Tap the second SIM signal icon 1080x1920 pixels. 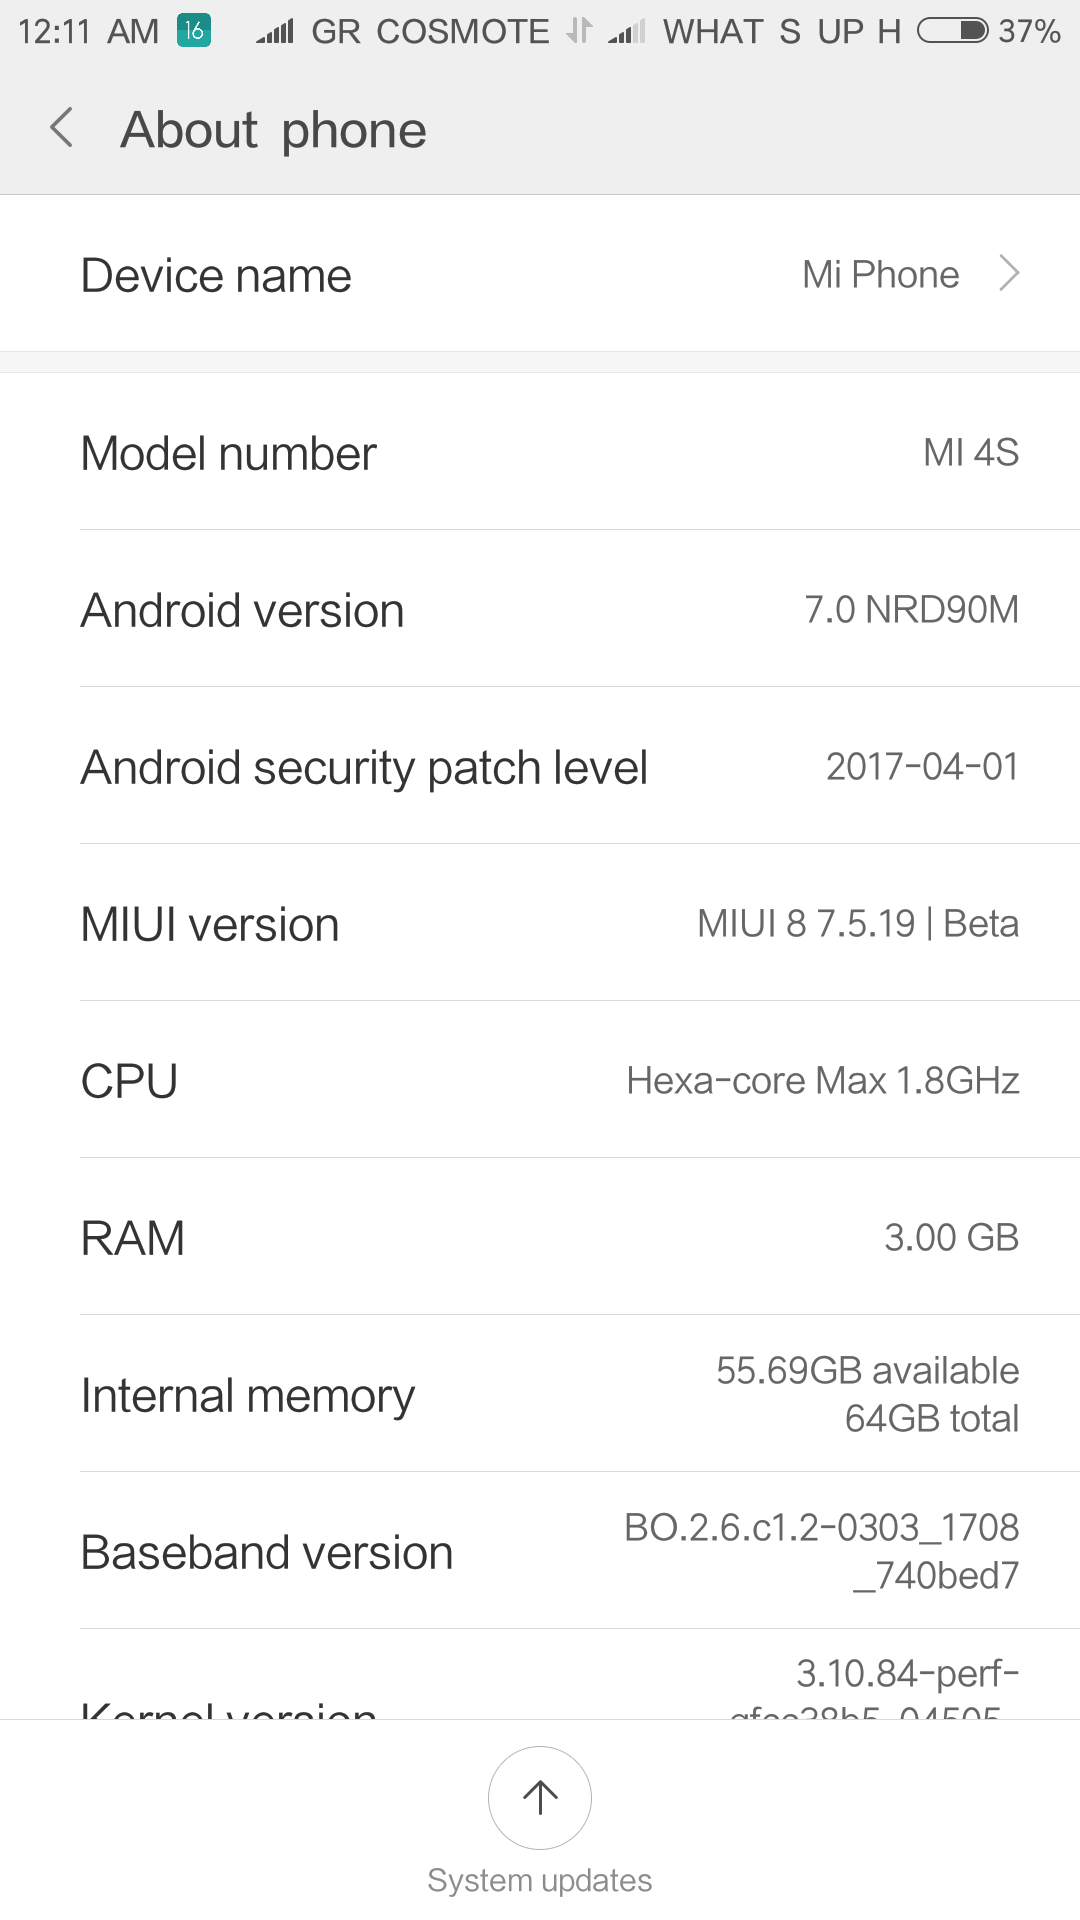point(627,32)
